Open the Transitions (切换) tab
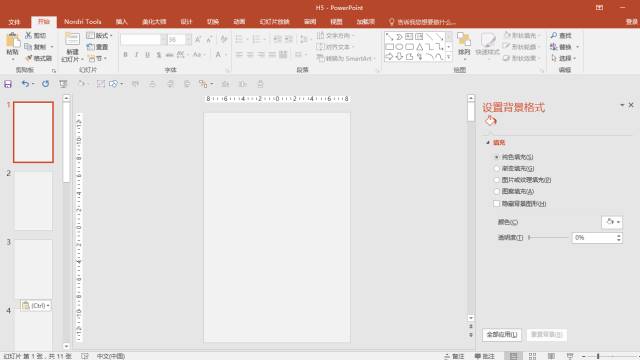The height and width of the screenshot is (360, 640). 213,22
